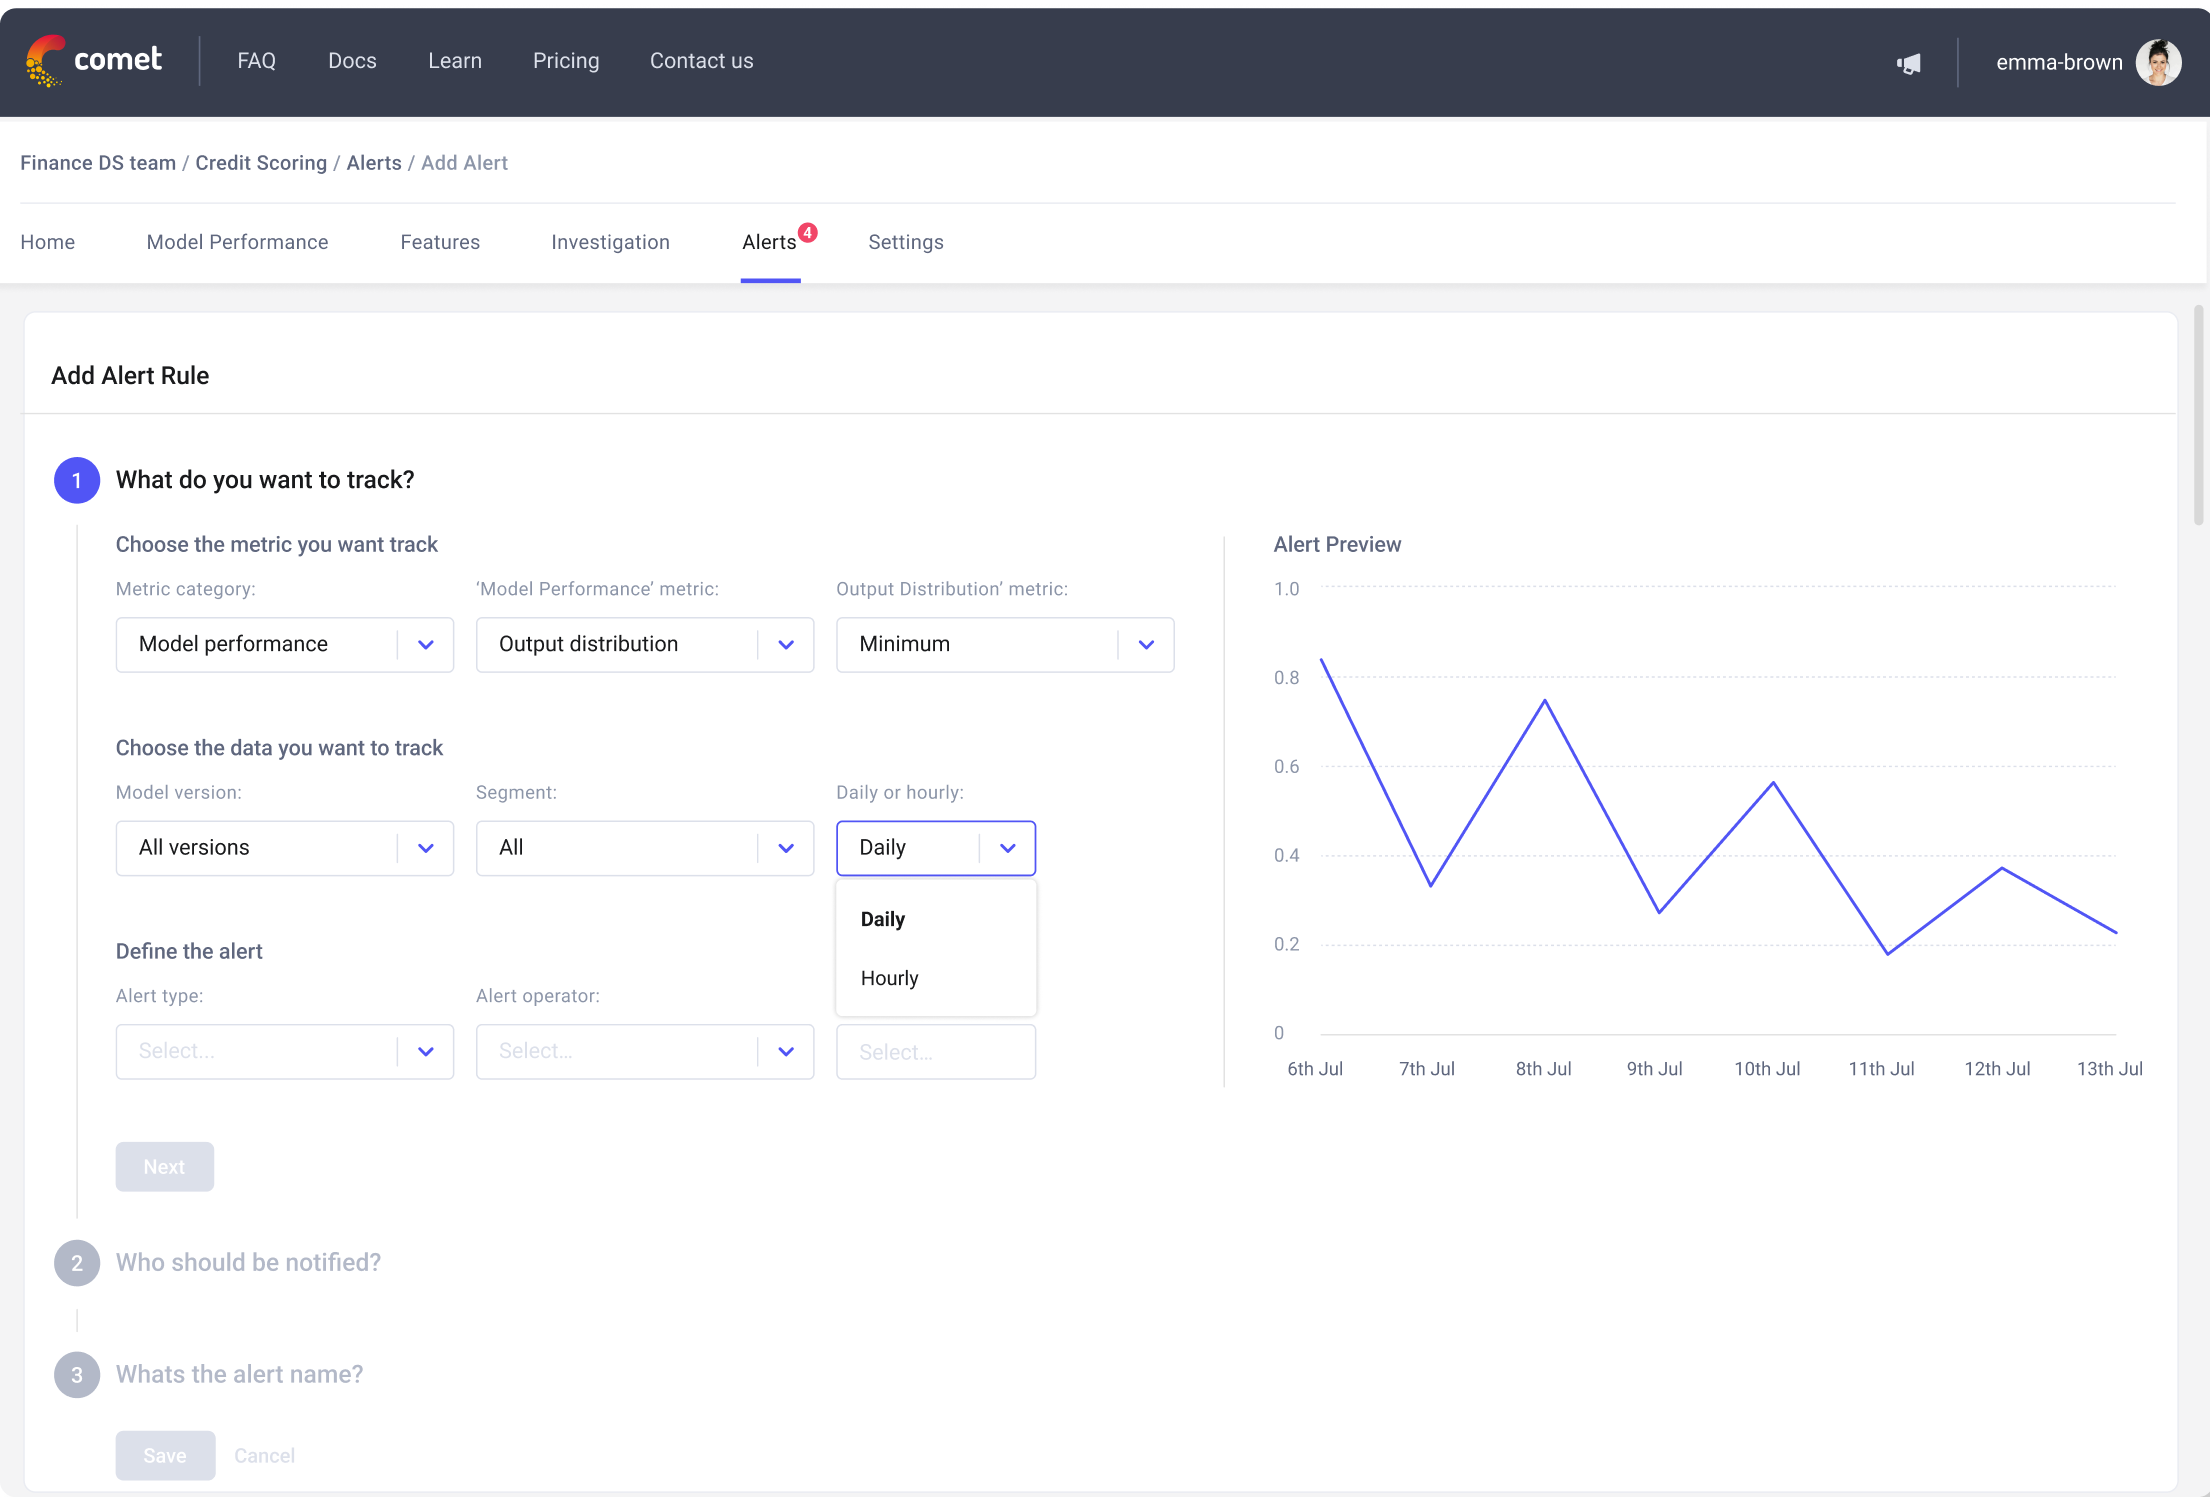Click the Daily dropdown chevron

1008,849
